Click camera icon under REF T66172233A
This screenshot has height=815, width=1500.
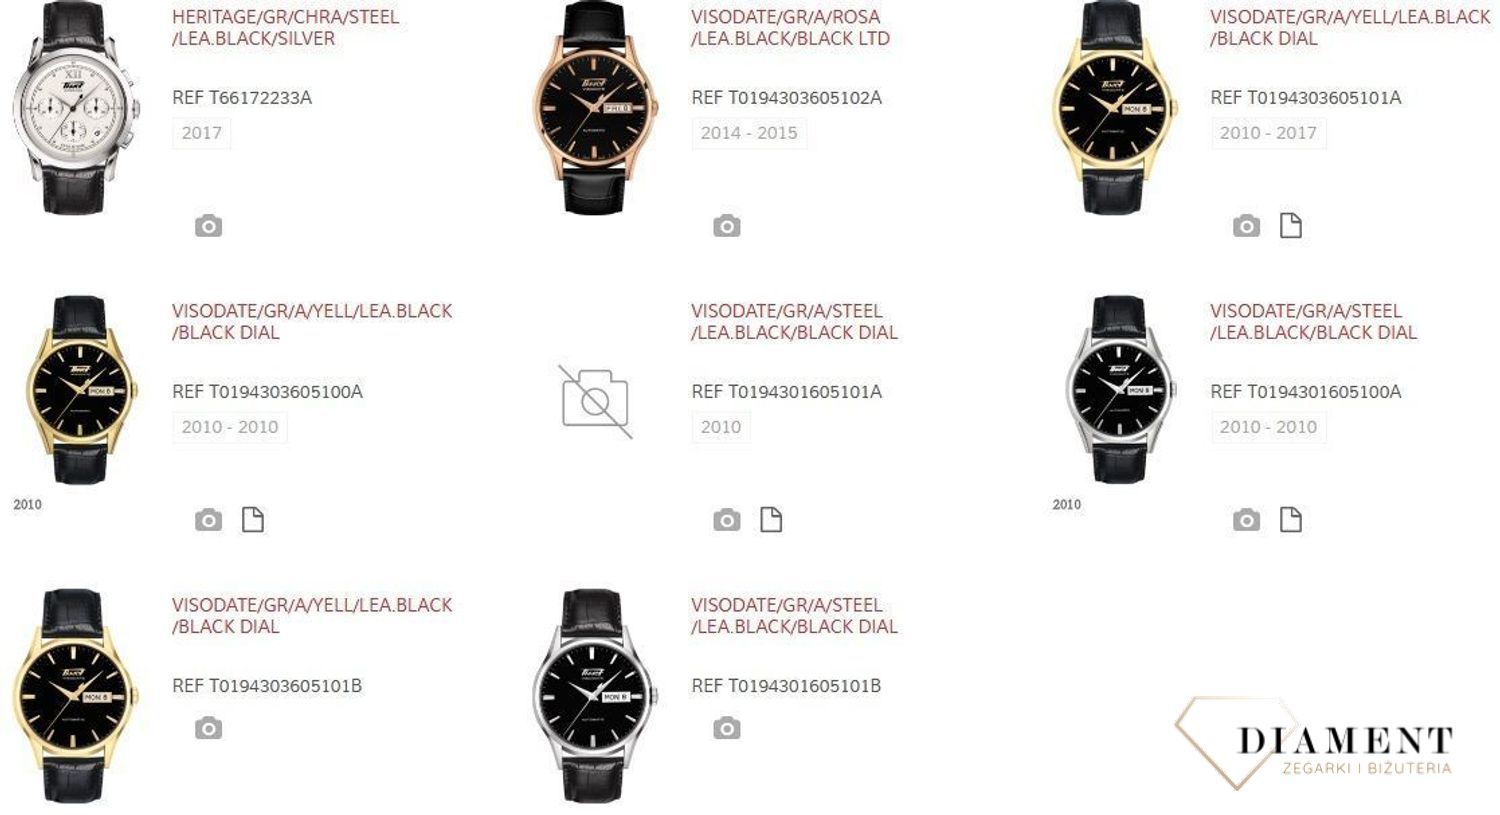(x=208, y=226)
